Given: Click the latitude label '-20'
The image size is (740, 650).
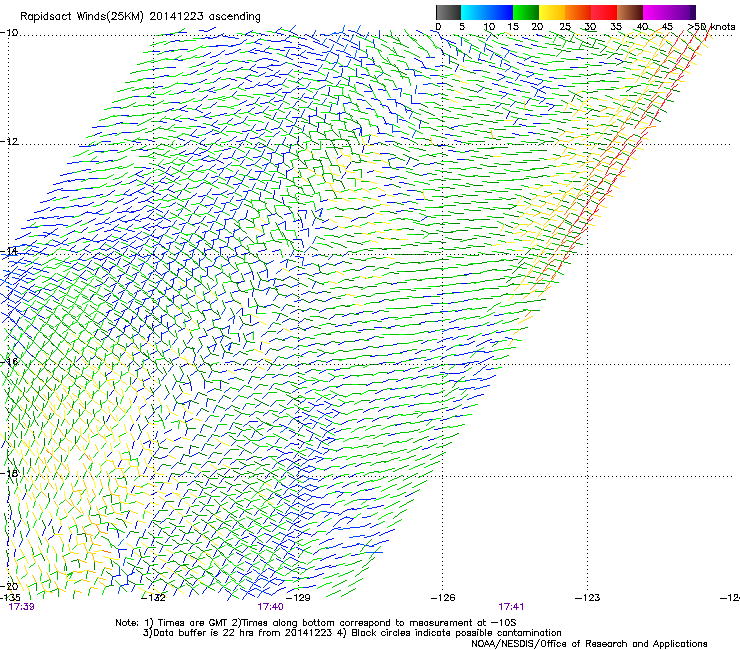Looking at the screenshot, I should click(9, 586).
